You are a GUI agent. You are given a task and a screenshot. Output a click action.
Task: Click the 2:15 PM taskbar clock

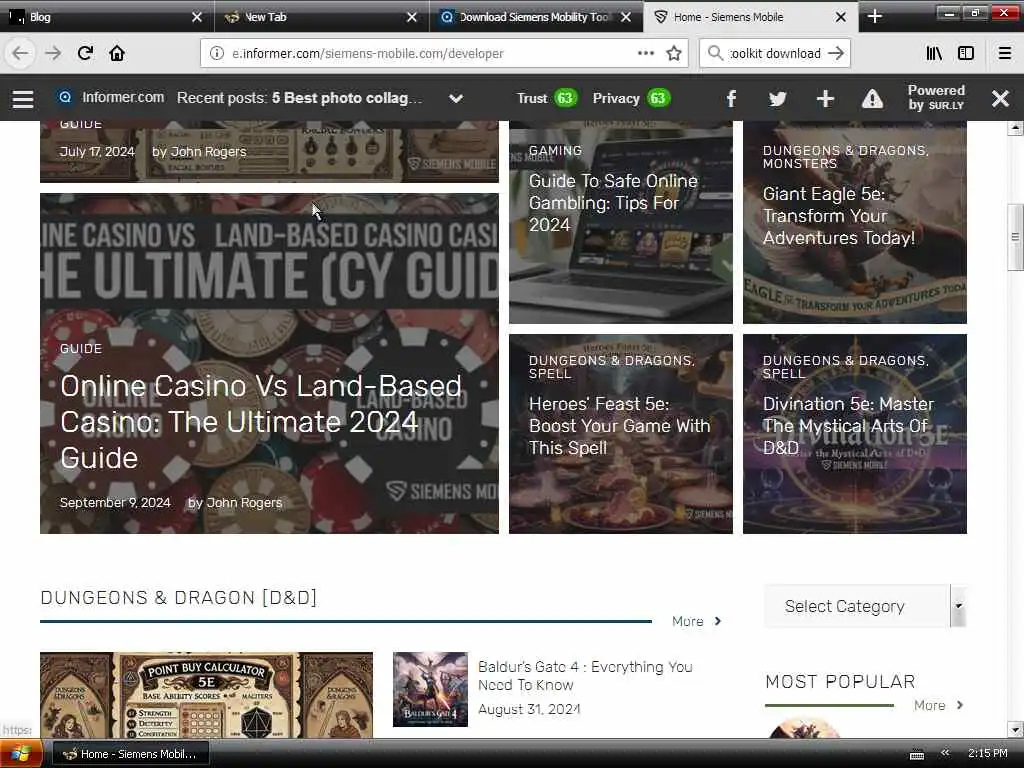(987, 754)
